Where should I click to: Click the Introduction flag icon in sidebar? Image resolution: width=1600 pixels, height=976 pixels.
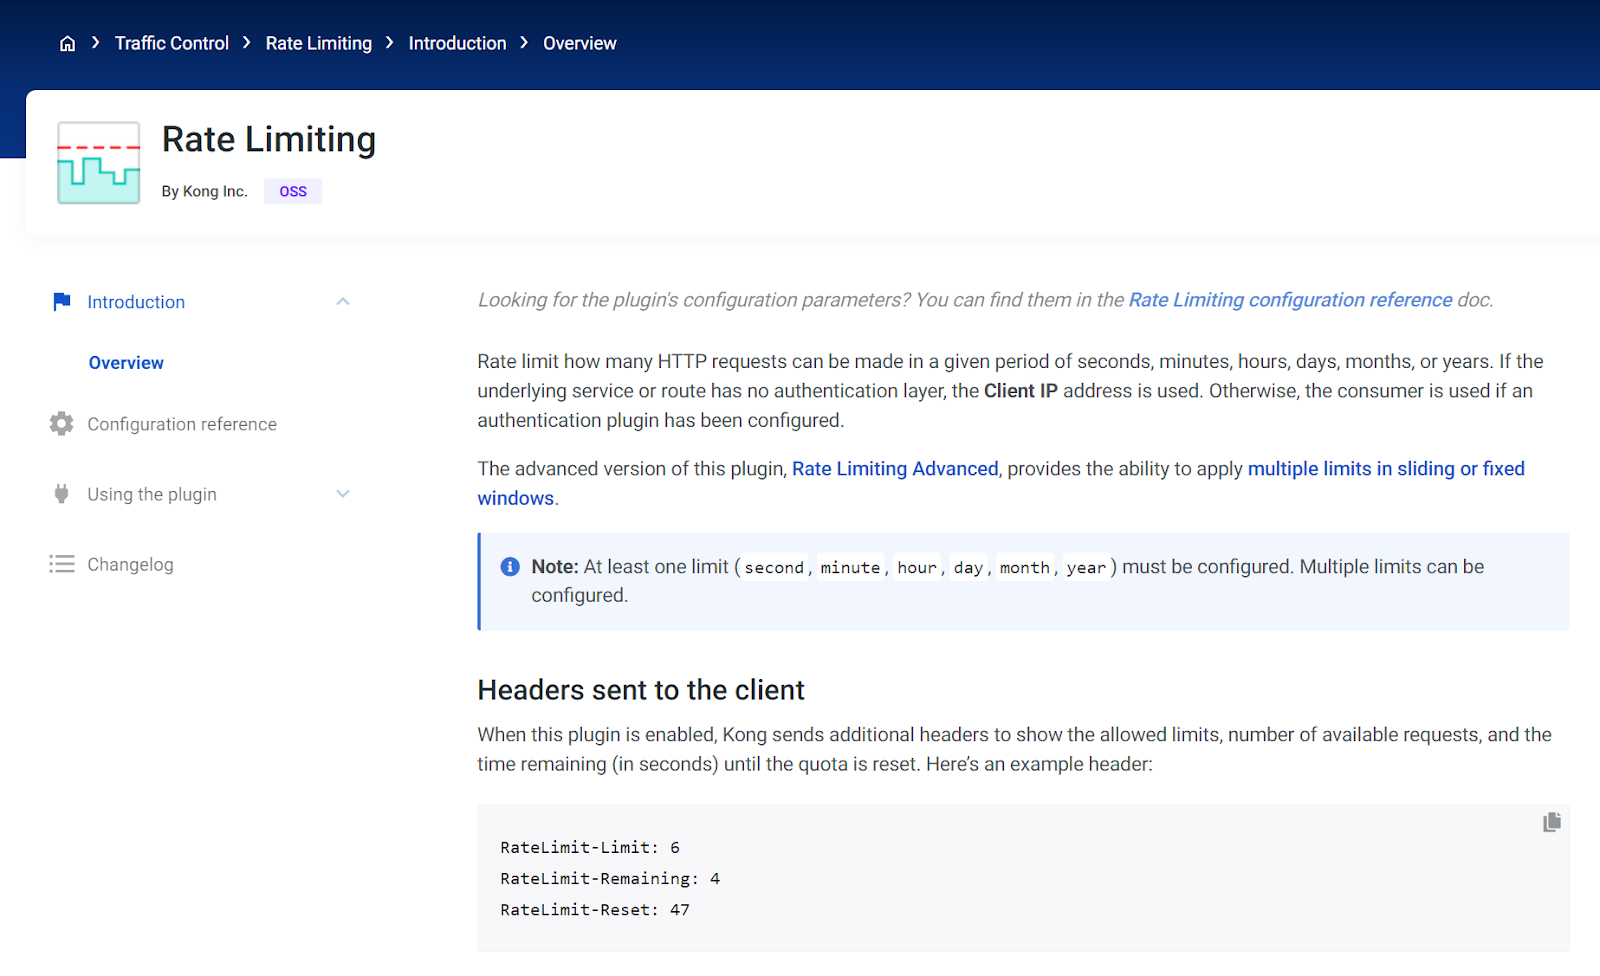[x=62, y=301]
